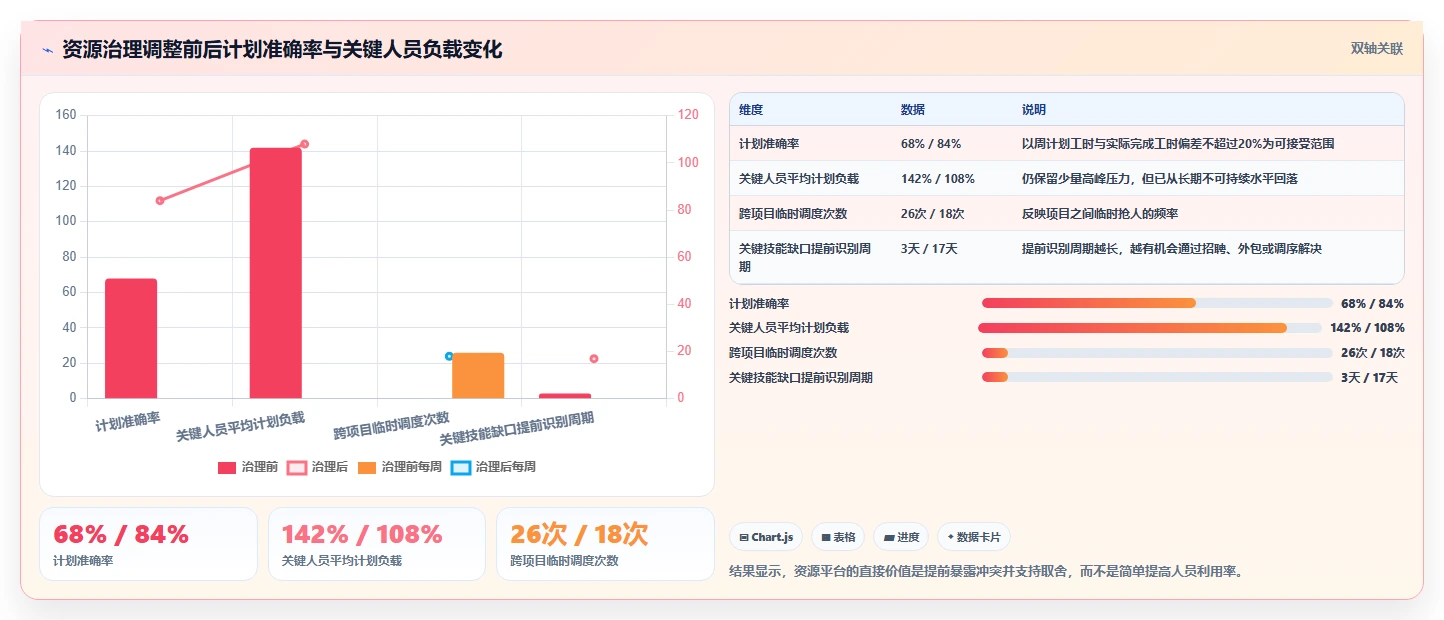
Task: Click the 关键技能缺口提前识别周期 progress bar
Action: (1157, 377)
